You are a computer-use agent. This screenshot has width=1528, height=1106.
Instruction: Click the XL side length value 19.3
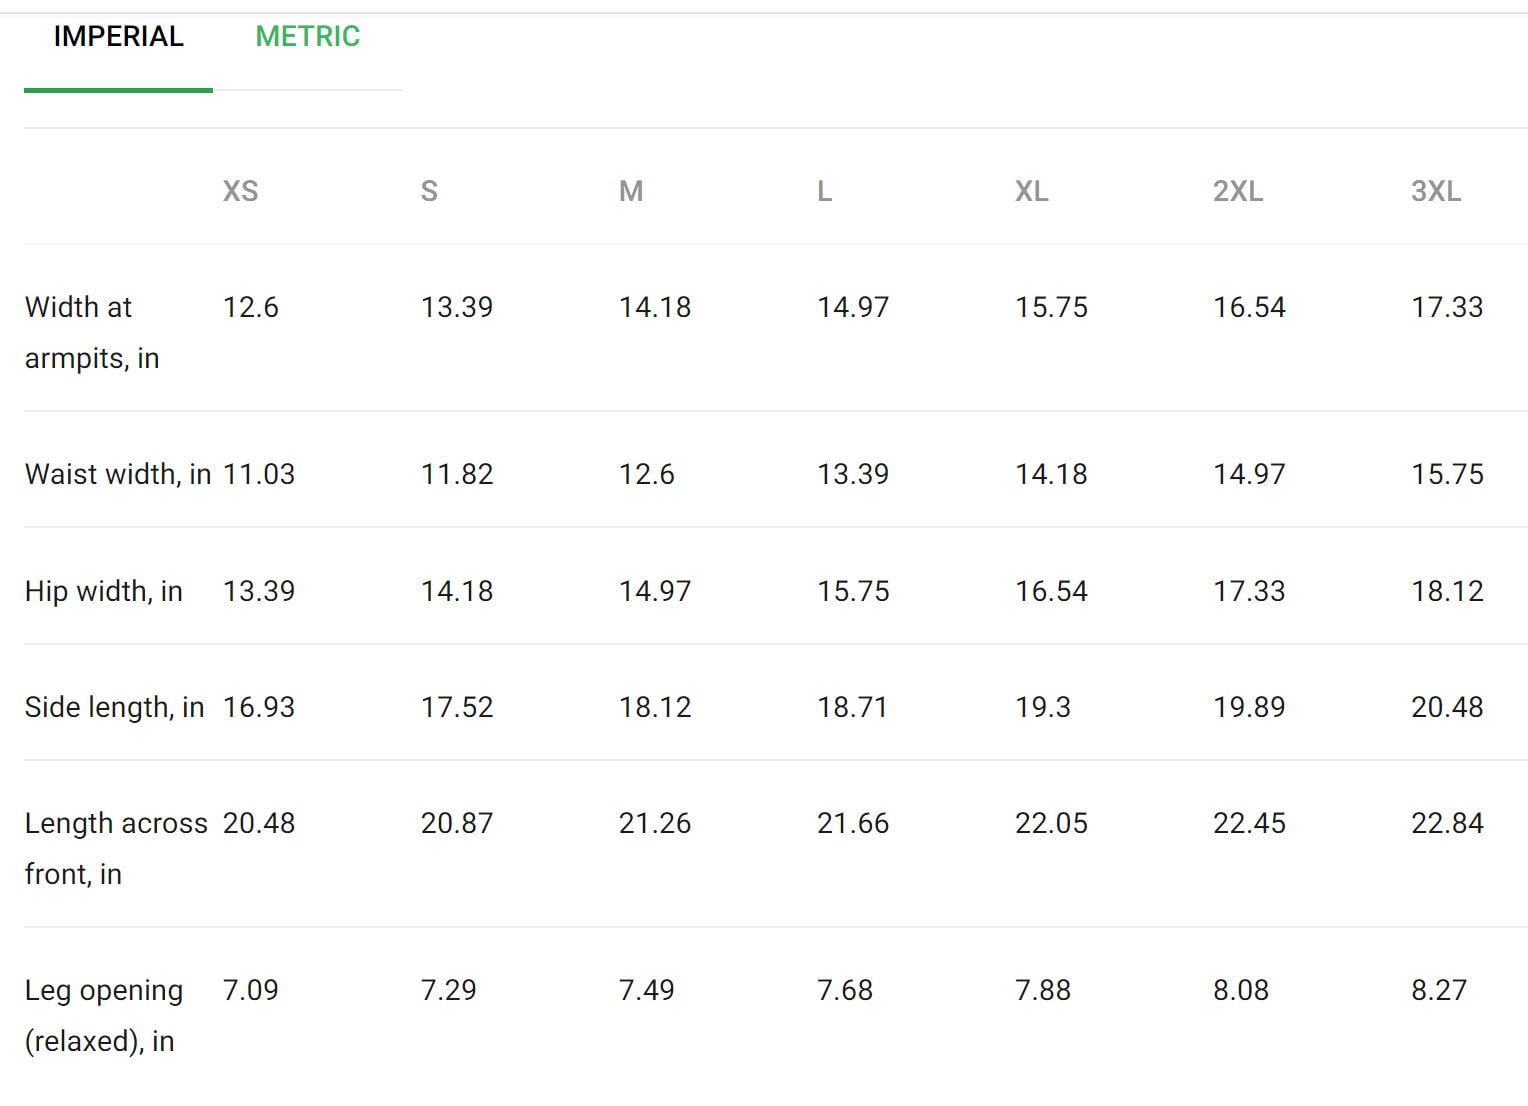[x=1043, y=707]
